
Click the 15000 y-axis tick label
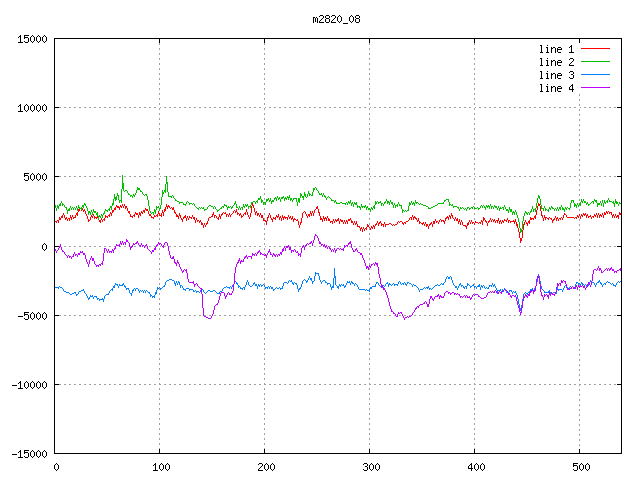pyautogui.click(x=32, y=39)
